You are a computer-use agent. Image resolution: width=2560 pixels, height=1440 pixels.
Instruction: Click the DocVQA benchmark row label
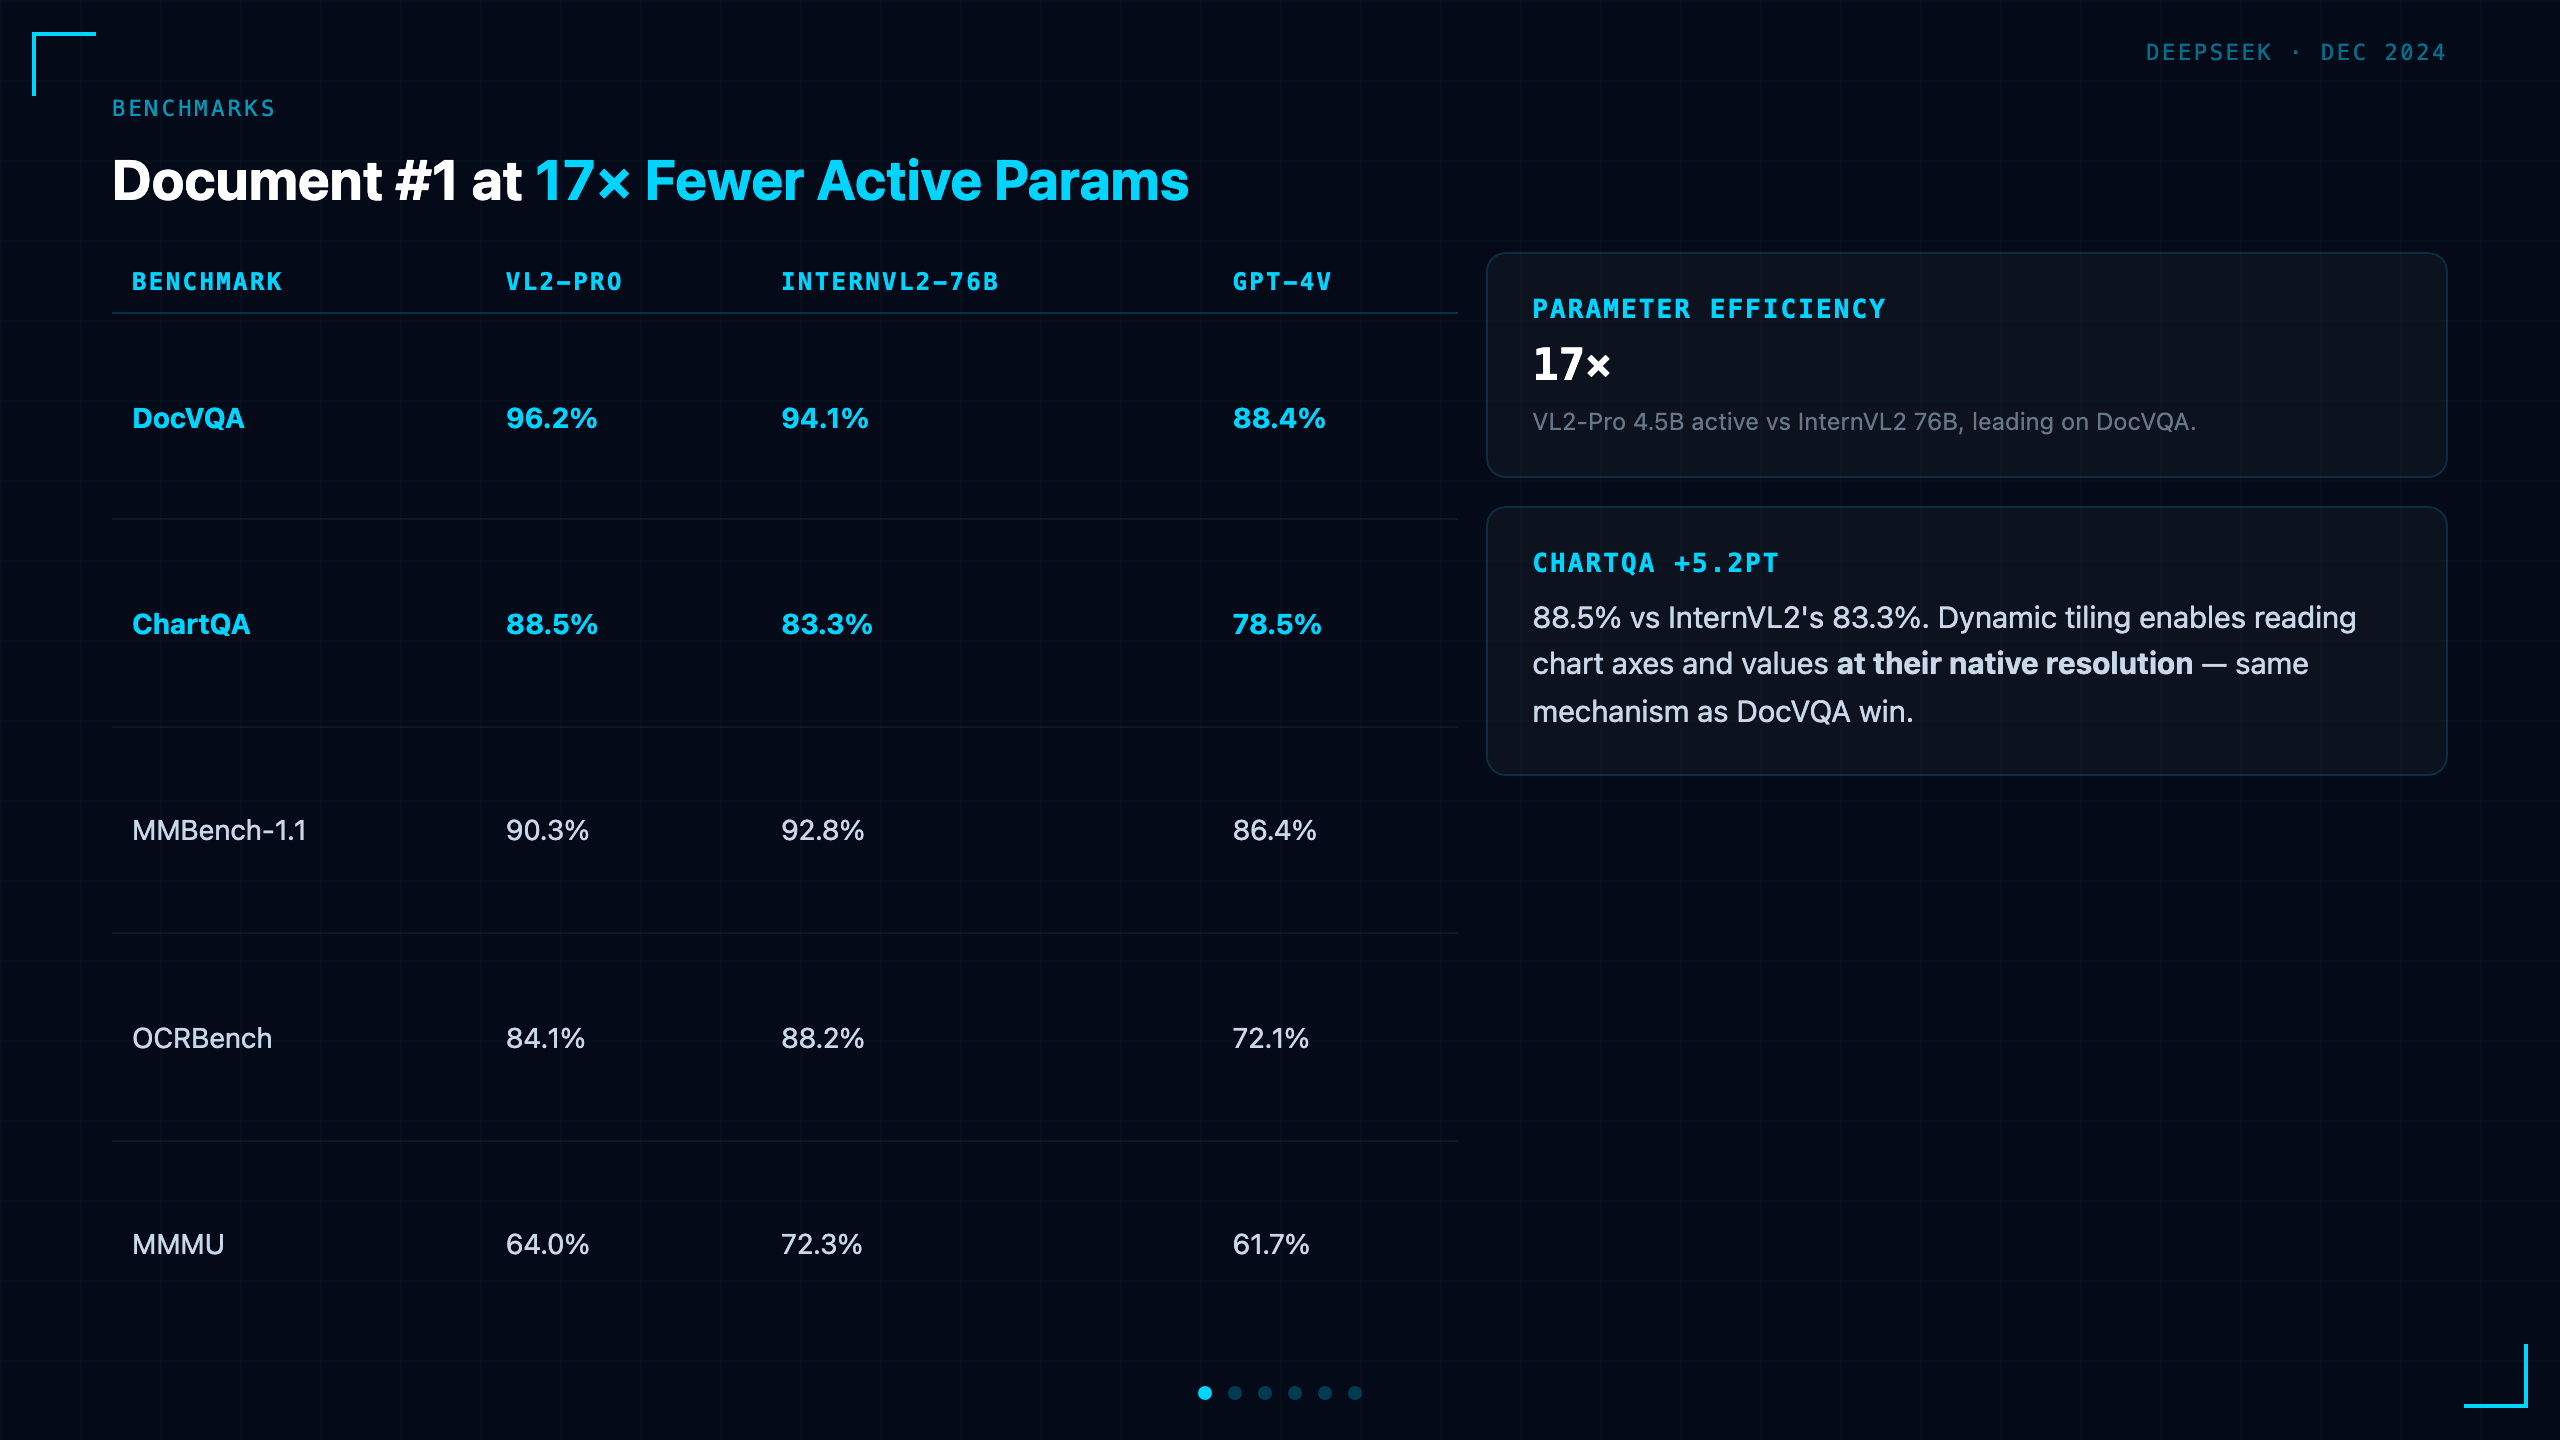[188, 418]
